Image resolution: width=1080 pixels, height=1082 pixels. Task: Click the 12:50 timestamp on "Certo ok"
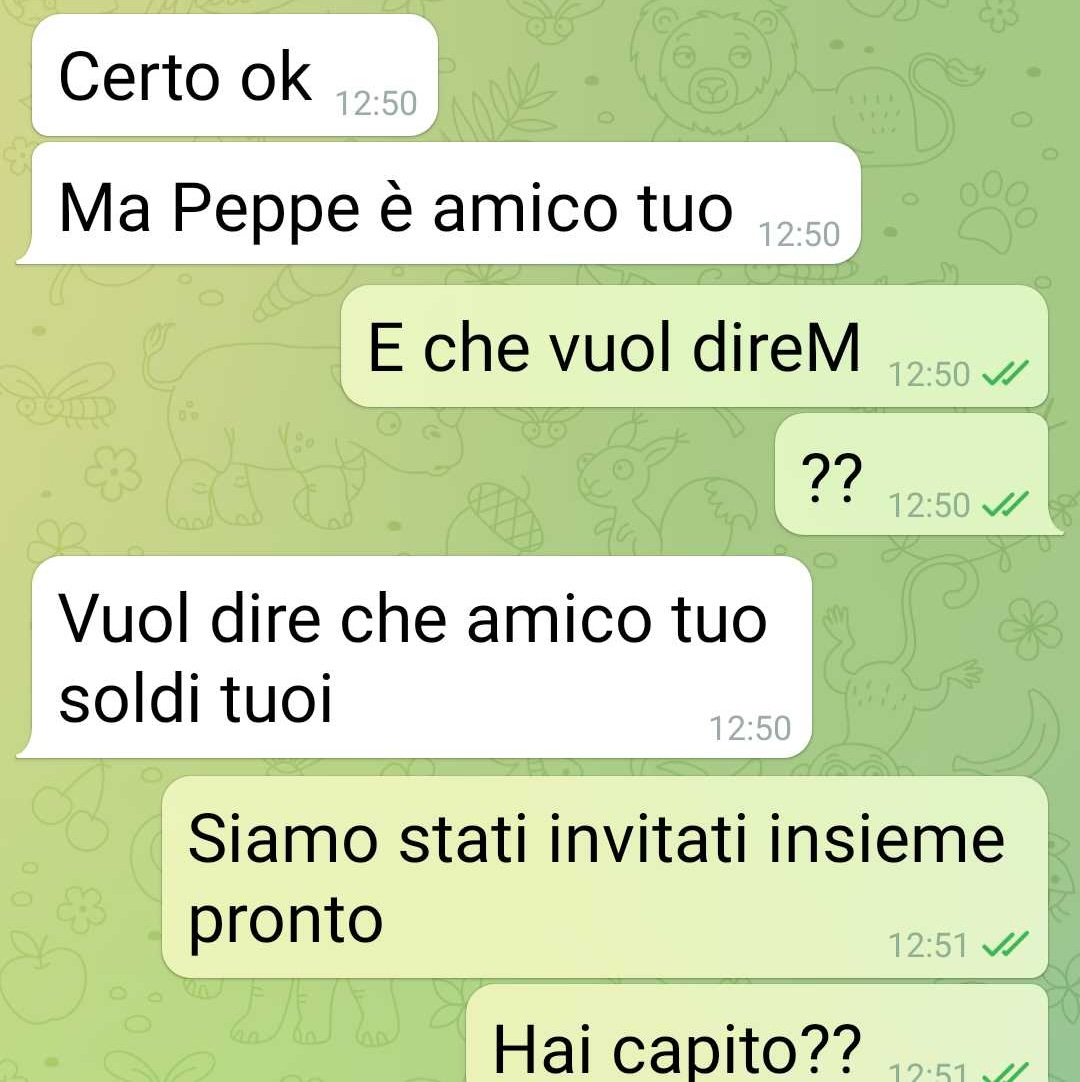pyautogui.click(x=376, y=104)
